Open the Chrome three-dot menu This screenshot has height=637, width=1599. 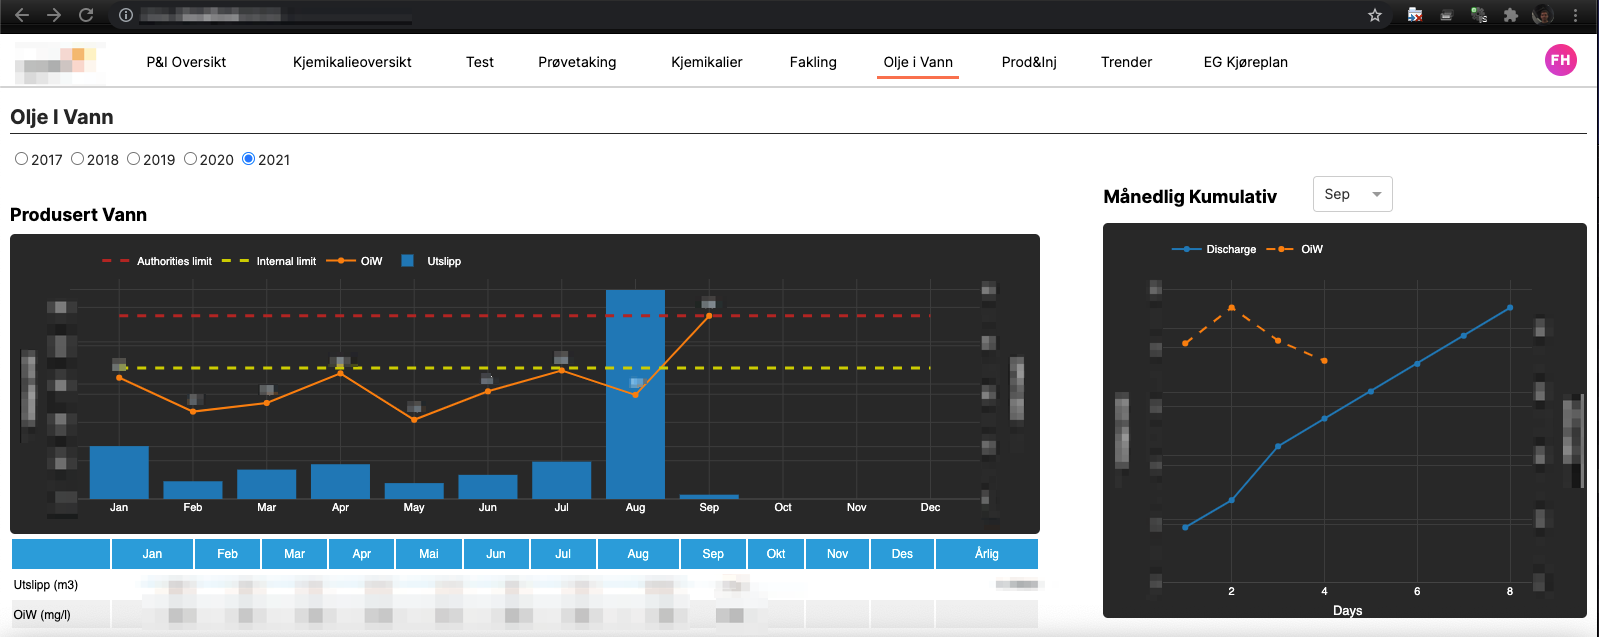tap(1576, 15)
